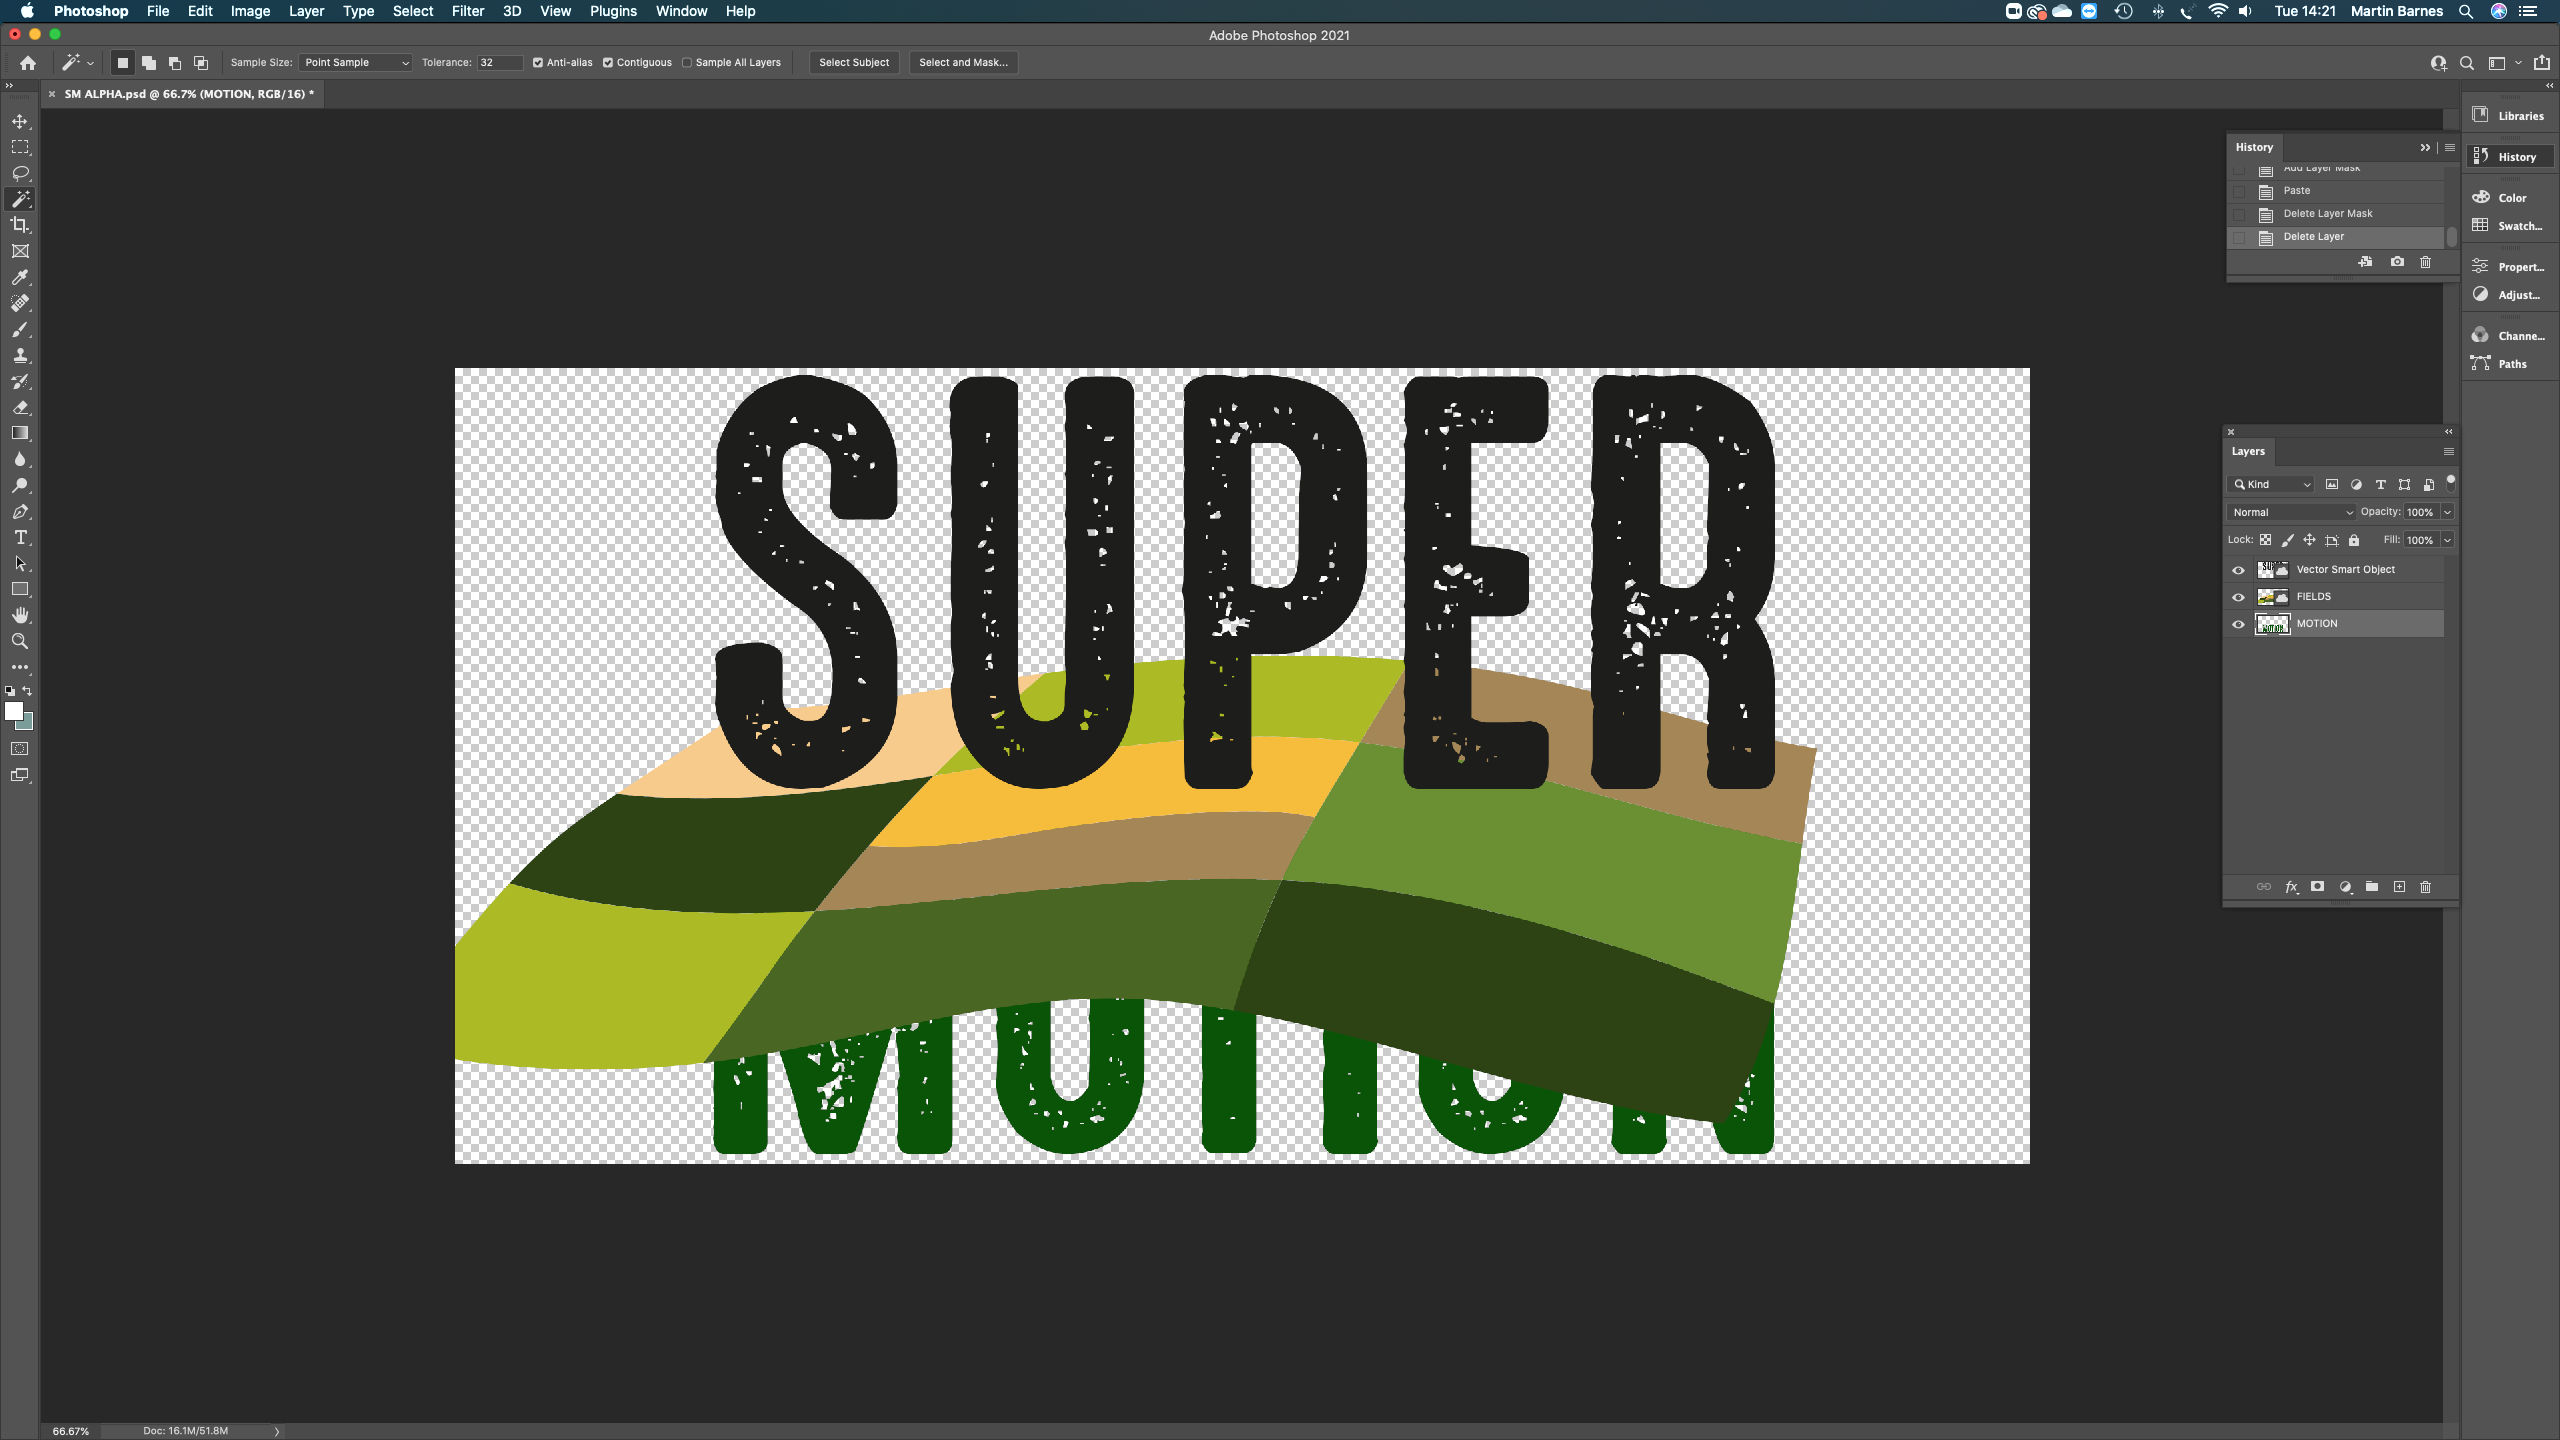Open the Filter menu
The height and width of the screenshot is (1440, 2560).
pyautogui.click(x=467, y=11)
